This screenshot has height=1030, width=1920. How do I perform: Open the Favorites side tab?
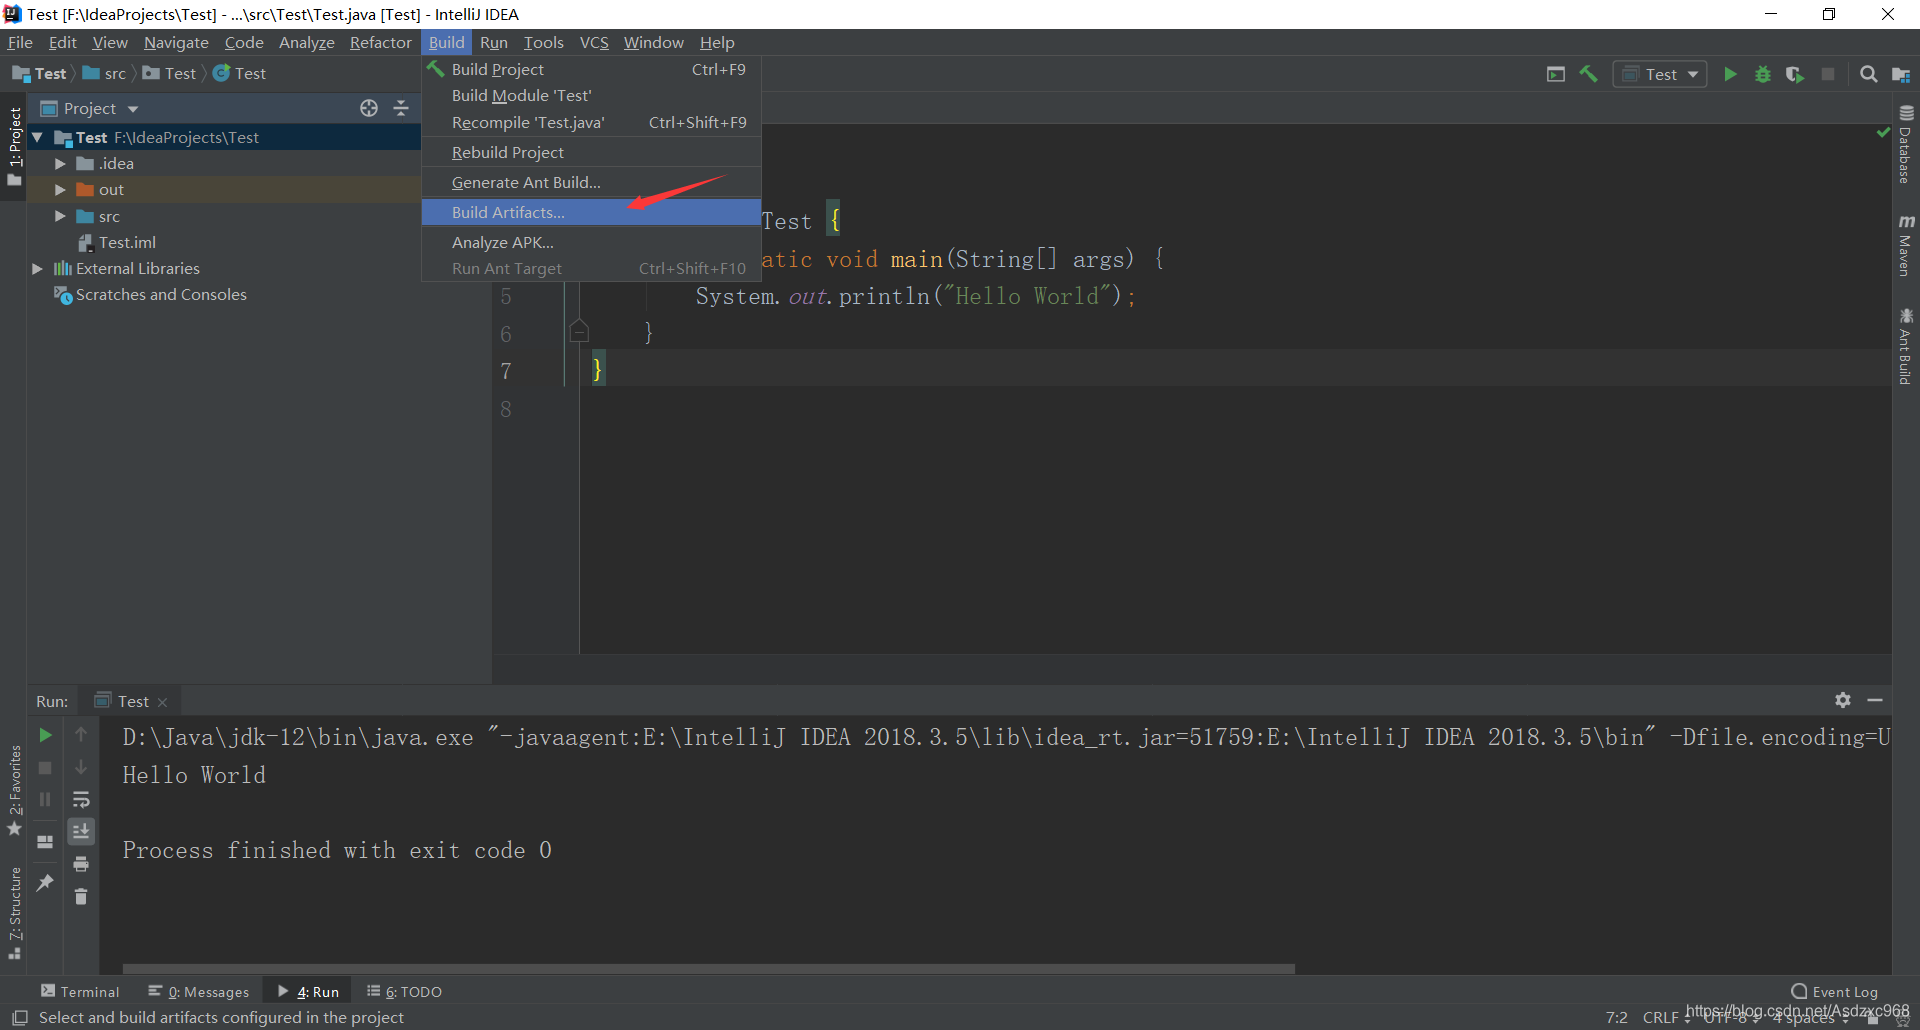pos(14,790)
